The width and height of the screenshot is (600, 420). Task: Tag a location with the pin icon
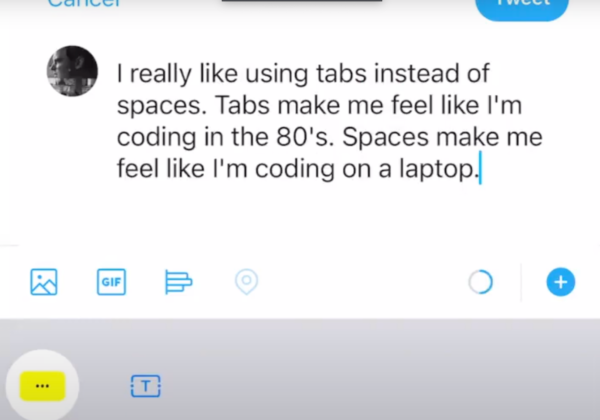(x=246, y=282)
